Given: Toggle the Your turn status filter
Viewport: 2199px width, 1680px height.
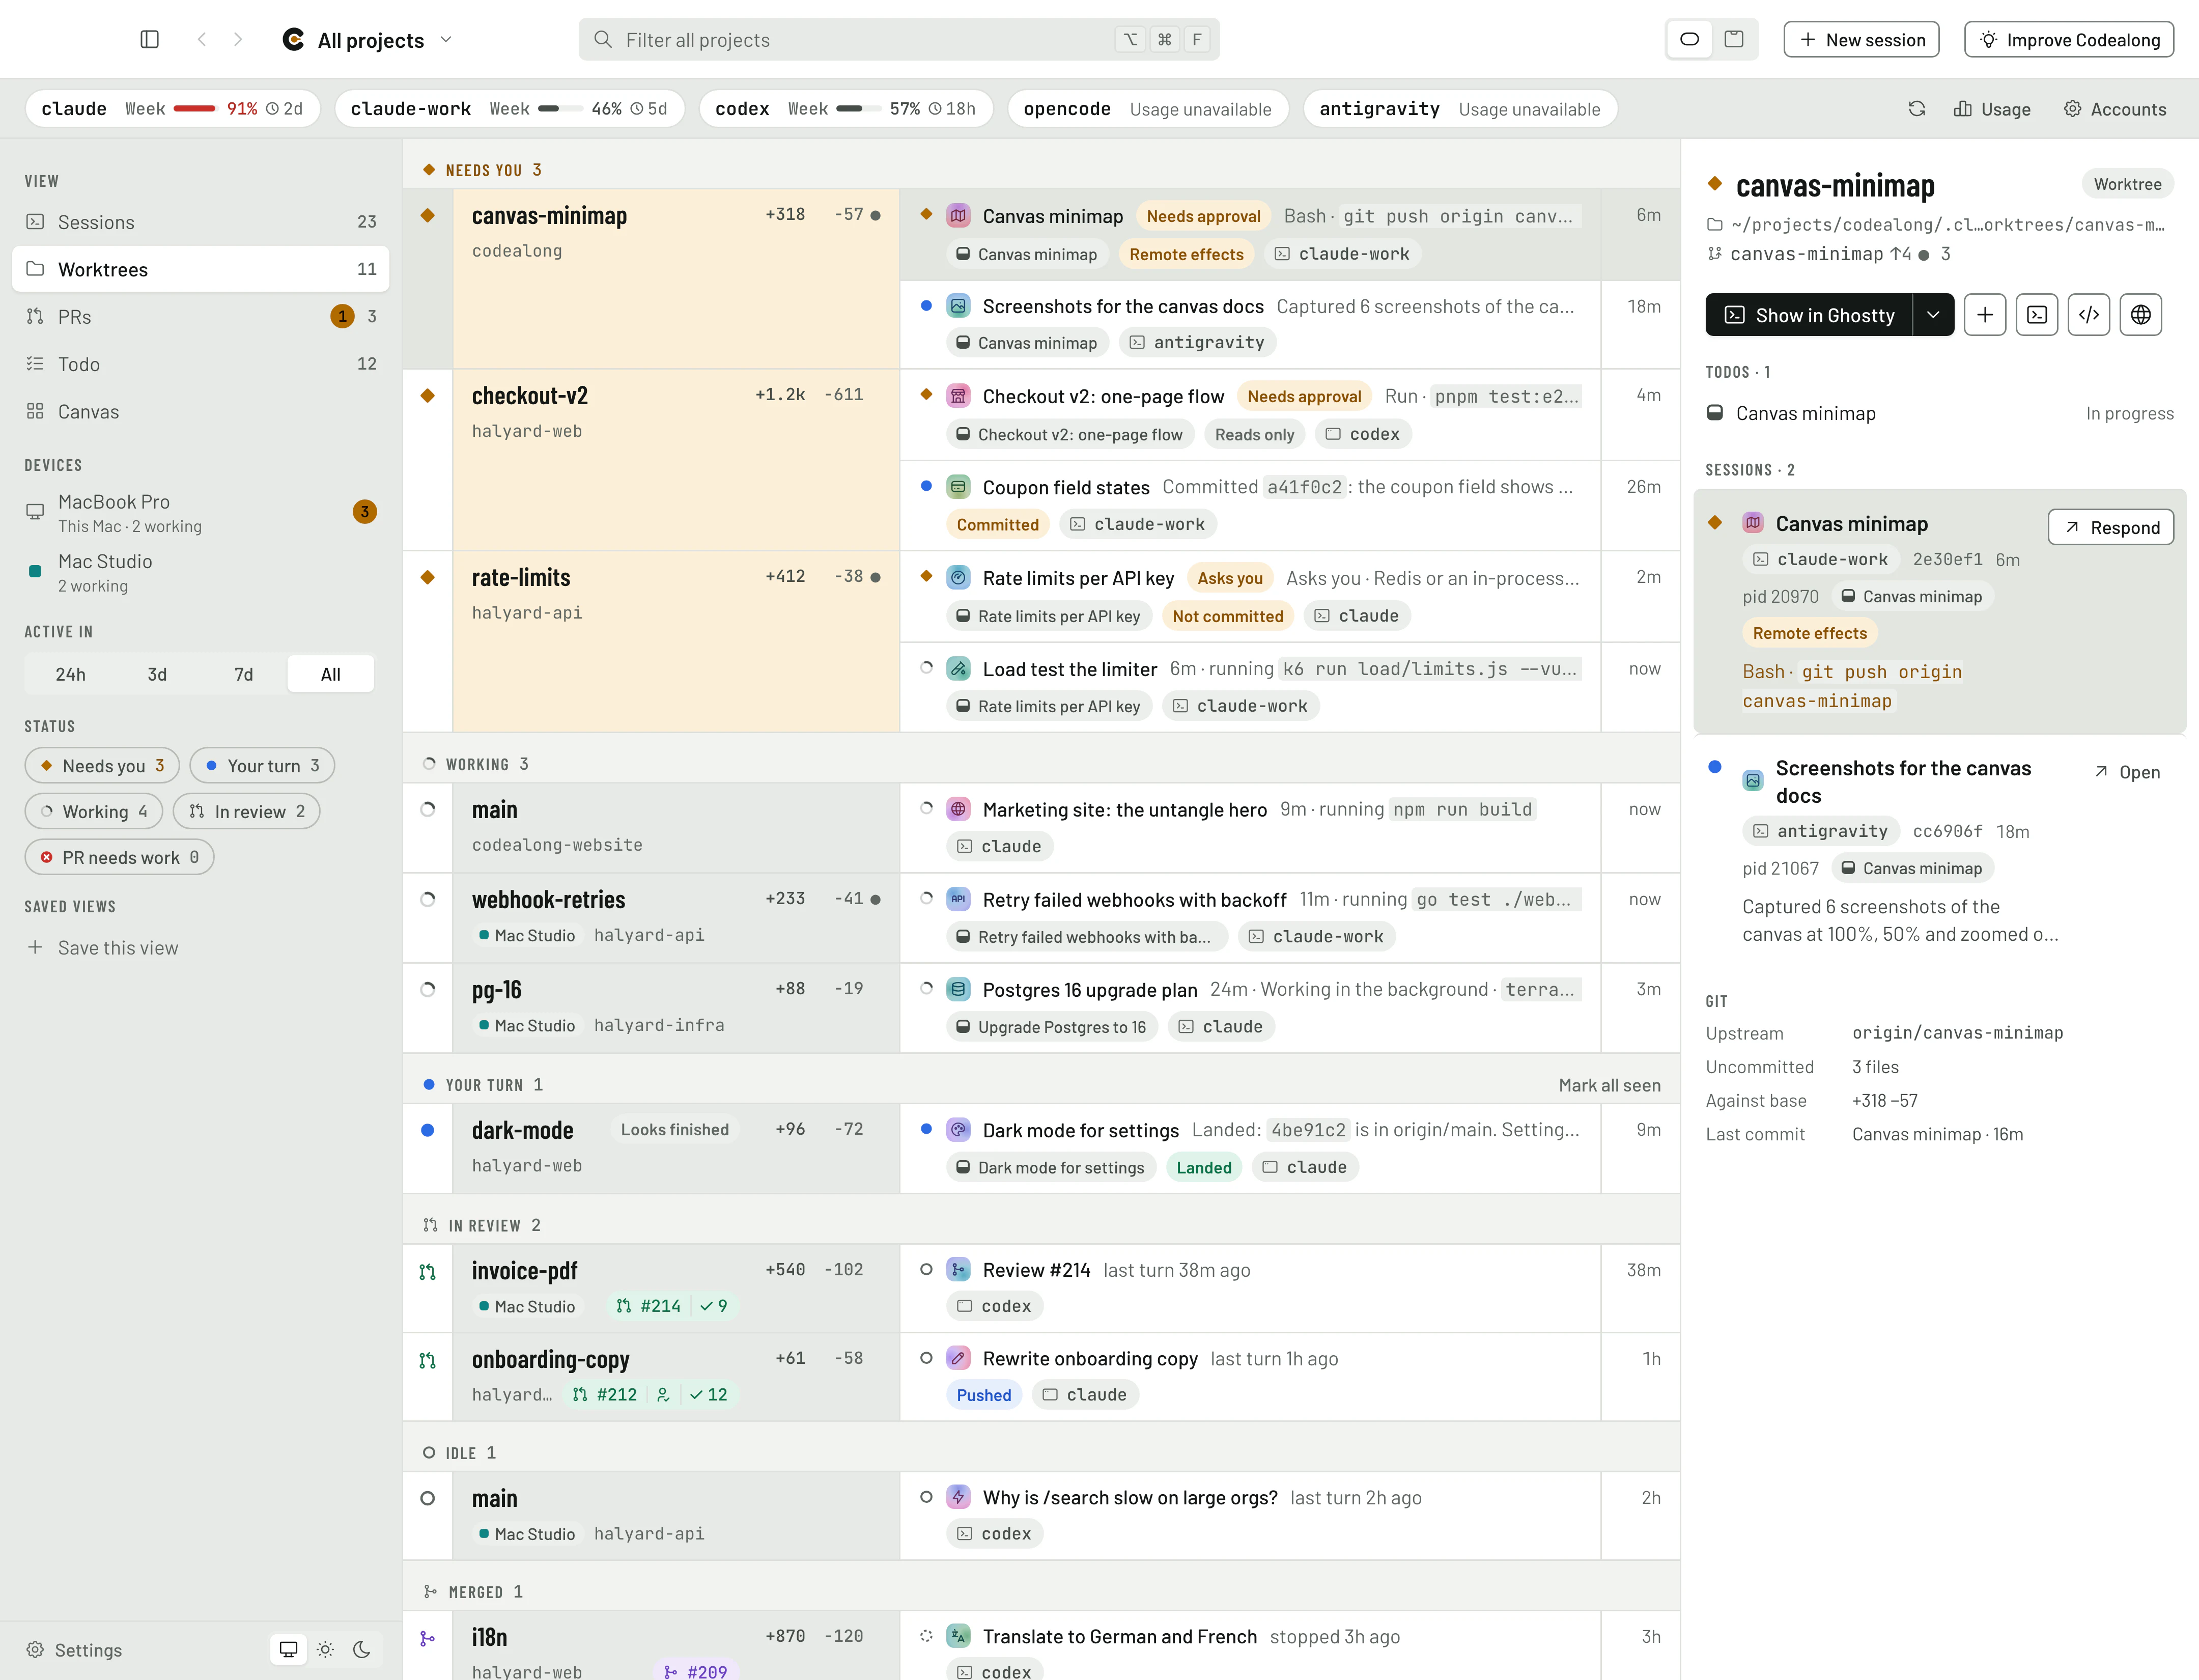Looking at the screenshot, I should point(262,766).
